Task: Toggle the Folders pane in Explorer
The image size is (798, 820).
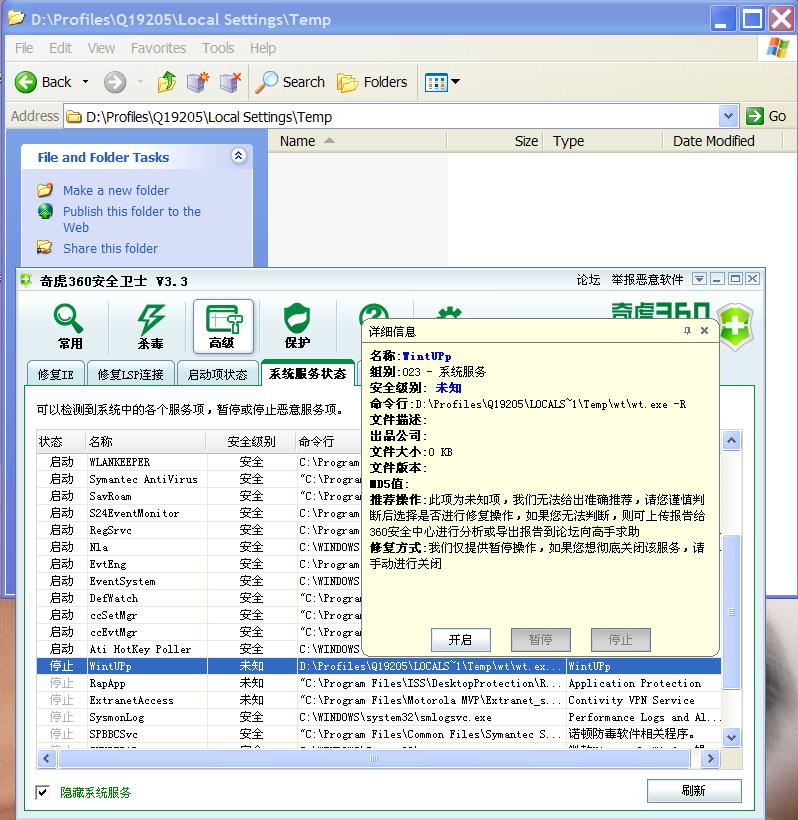Action: (372, 82)
